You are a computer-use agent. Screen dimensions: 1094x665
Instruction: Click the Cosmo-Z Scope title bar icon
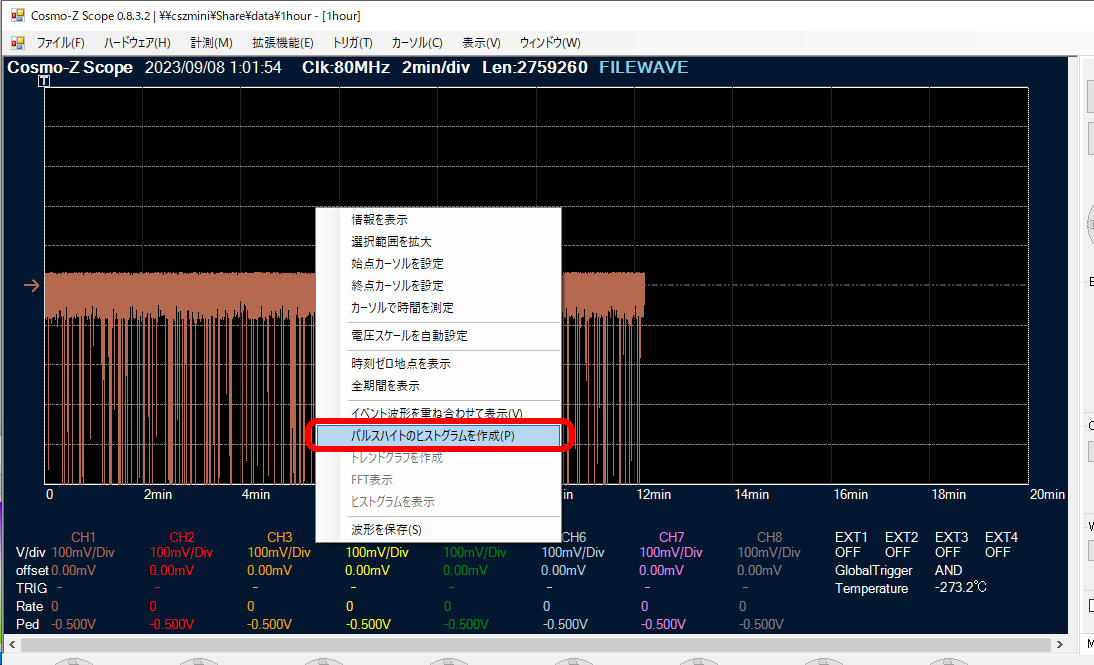click(x=17, y=15)
